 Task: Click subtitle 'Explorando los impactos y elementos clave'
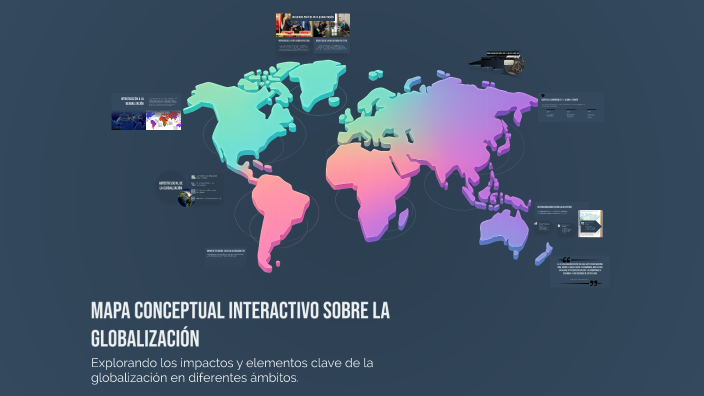coord(232,370)
